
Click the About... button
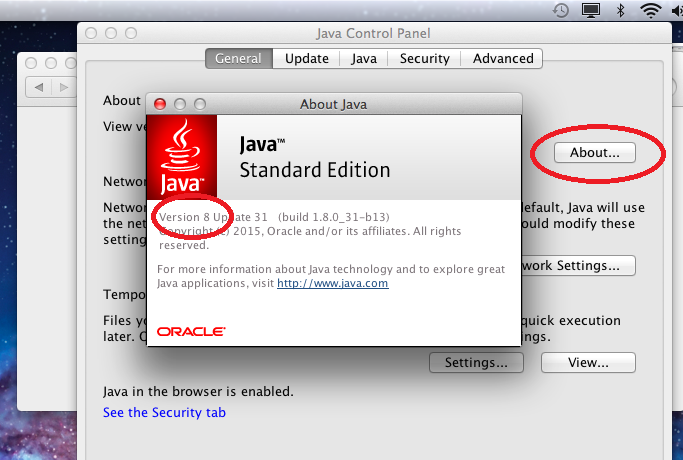[595, 152]
